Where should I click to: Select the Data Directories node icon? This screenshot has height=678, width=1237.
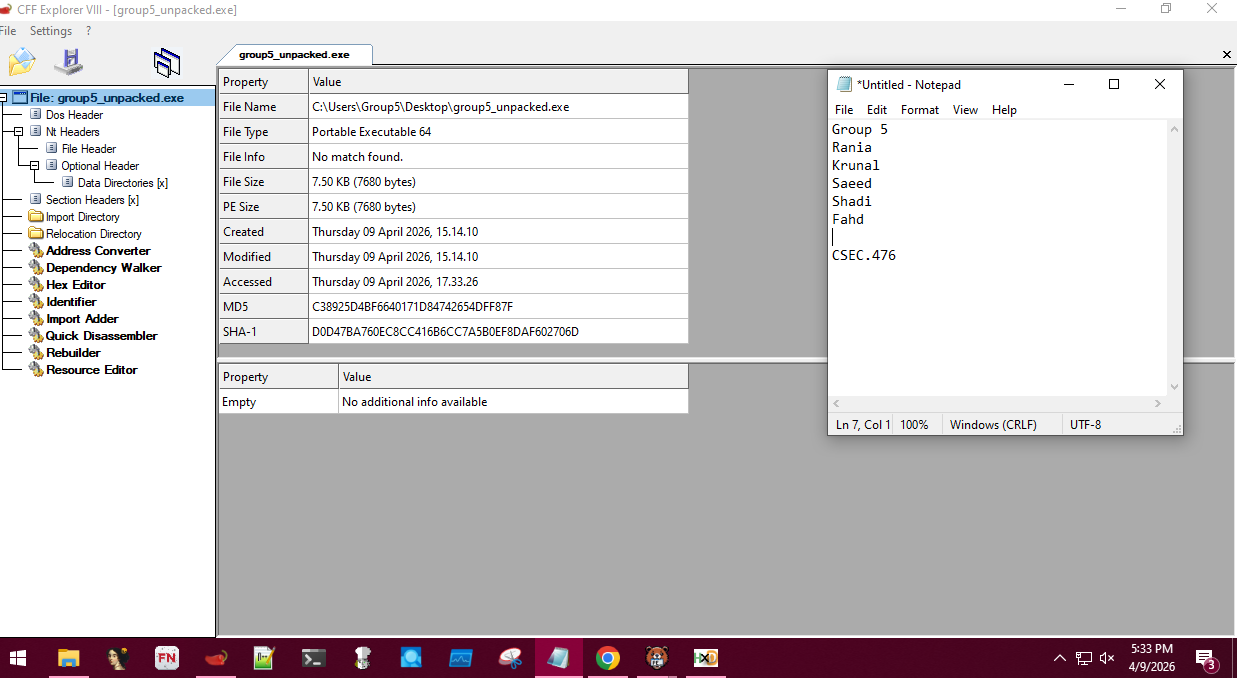click(68, 183)
